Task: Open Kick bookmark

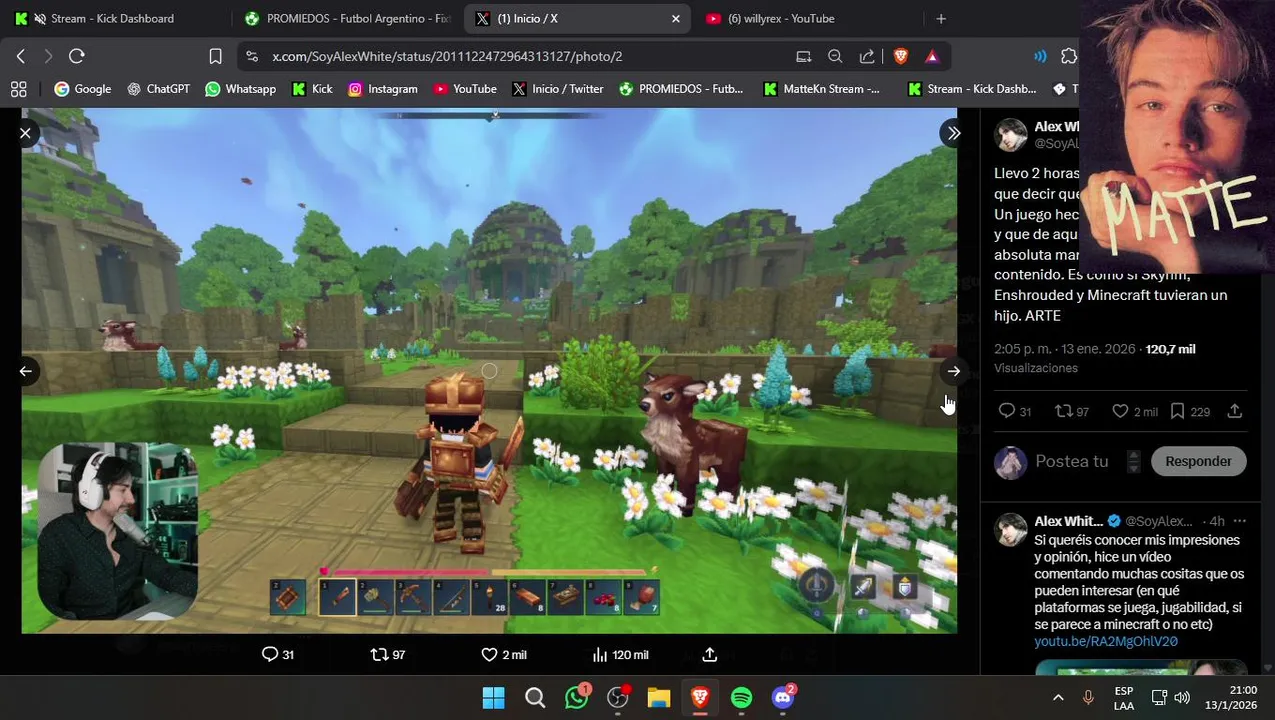Action: click(312, 89)
